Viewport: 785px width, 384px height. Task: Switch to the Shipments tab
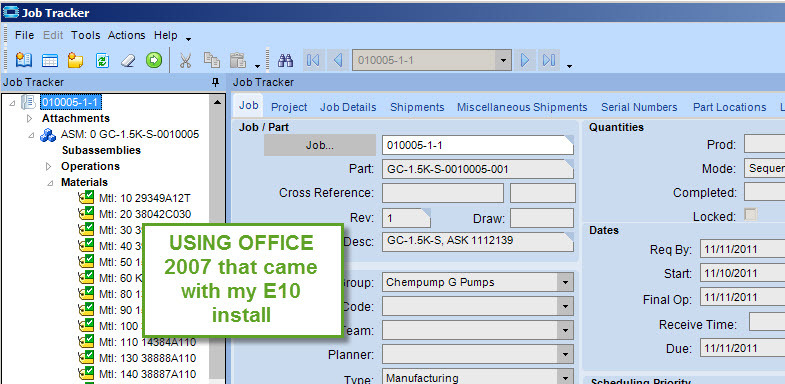coord(417,107)
